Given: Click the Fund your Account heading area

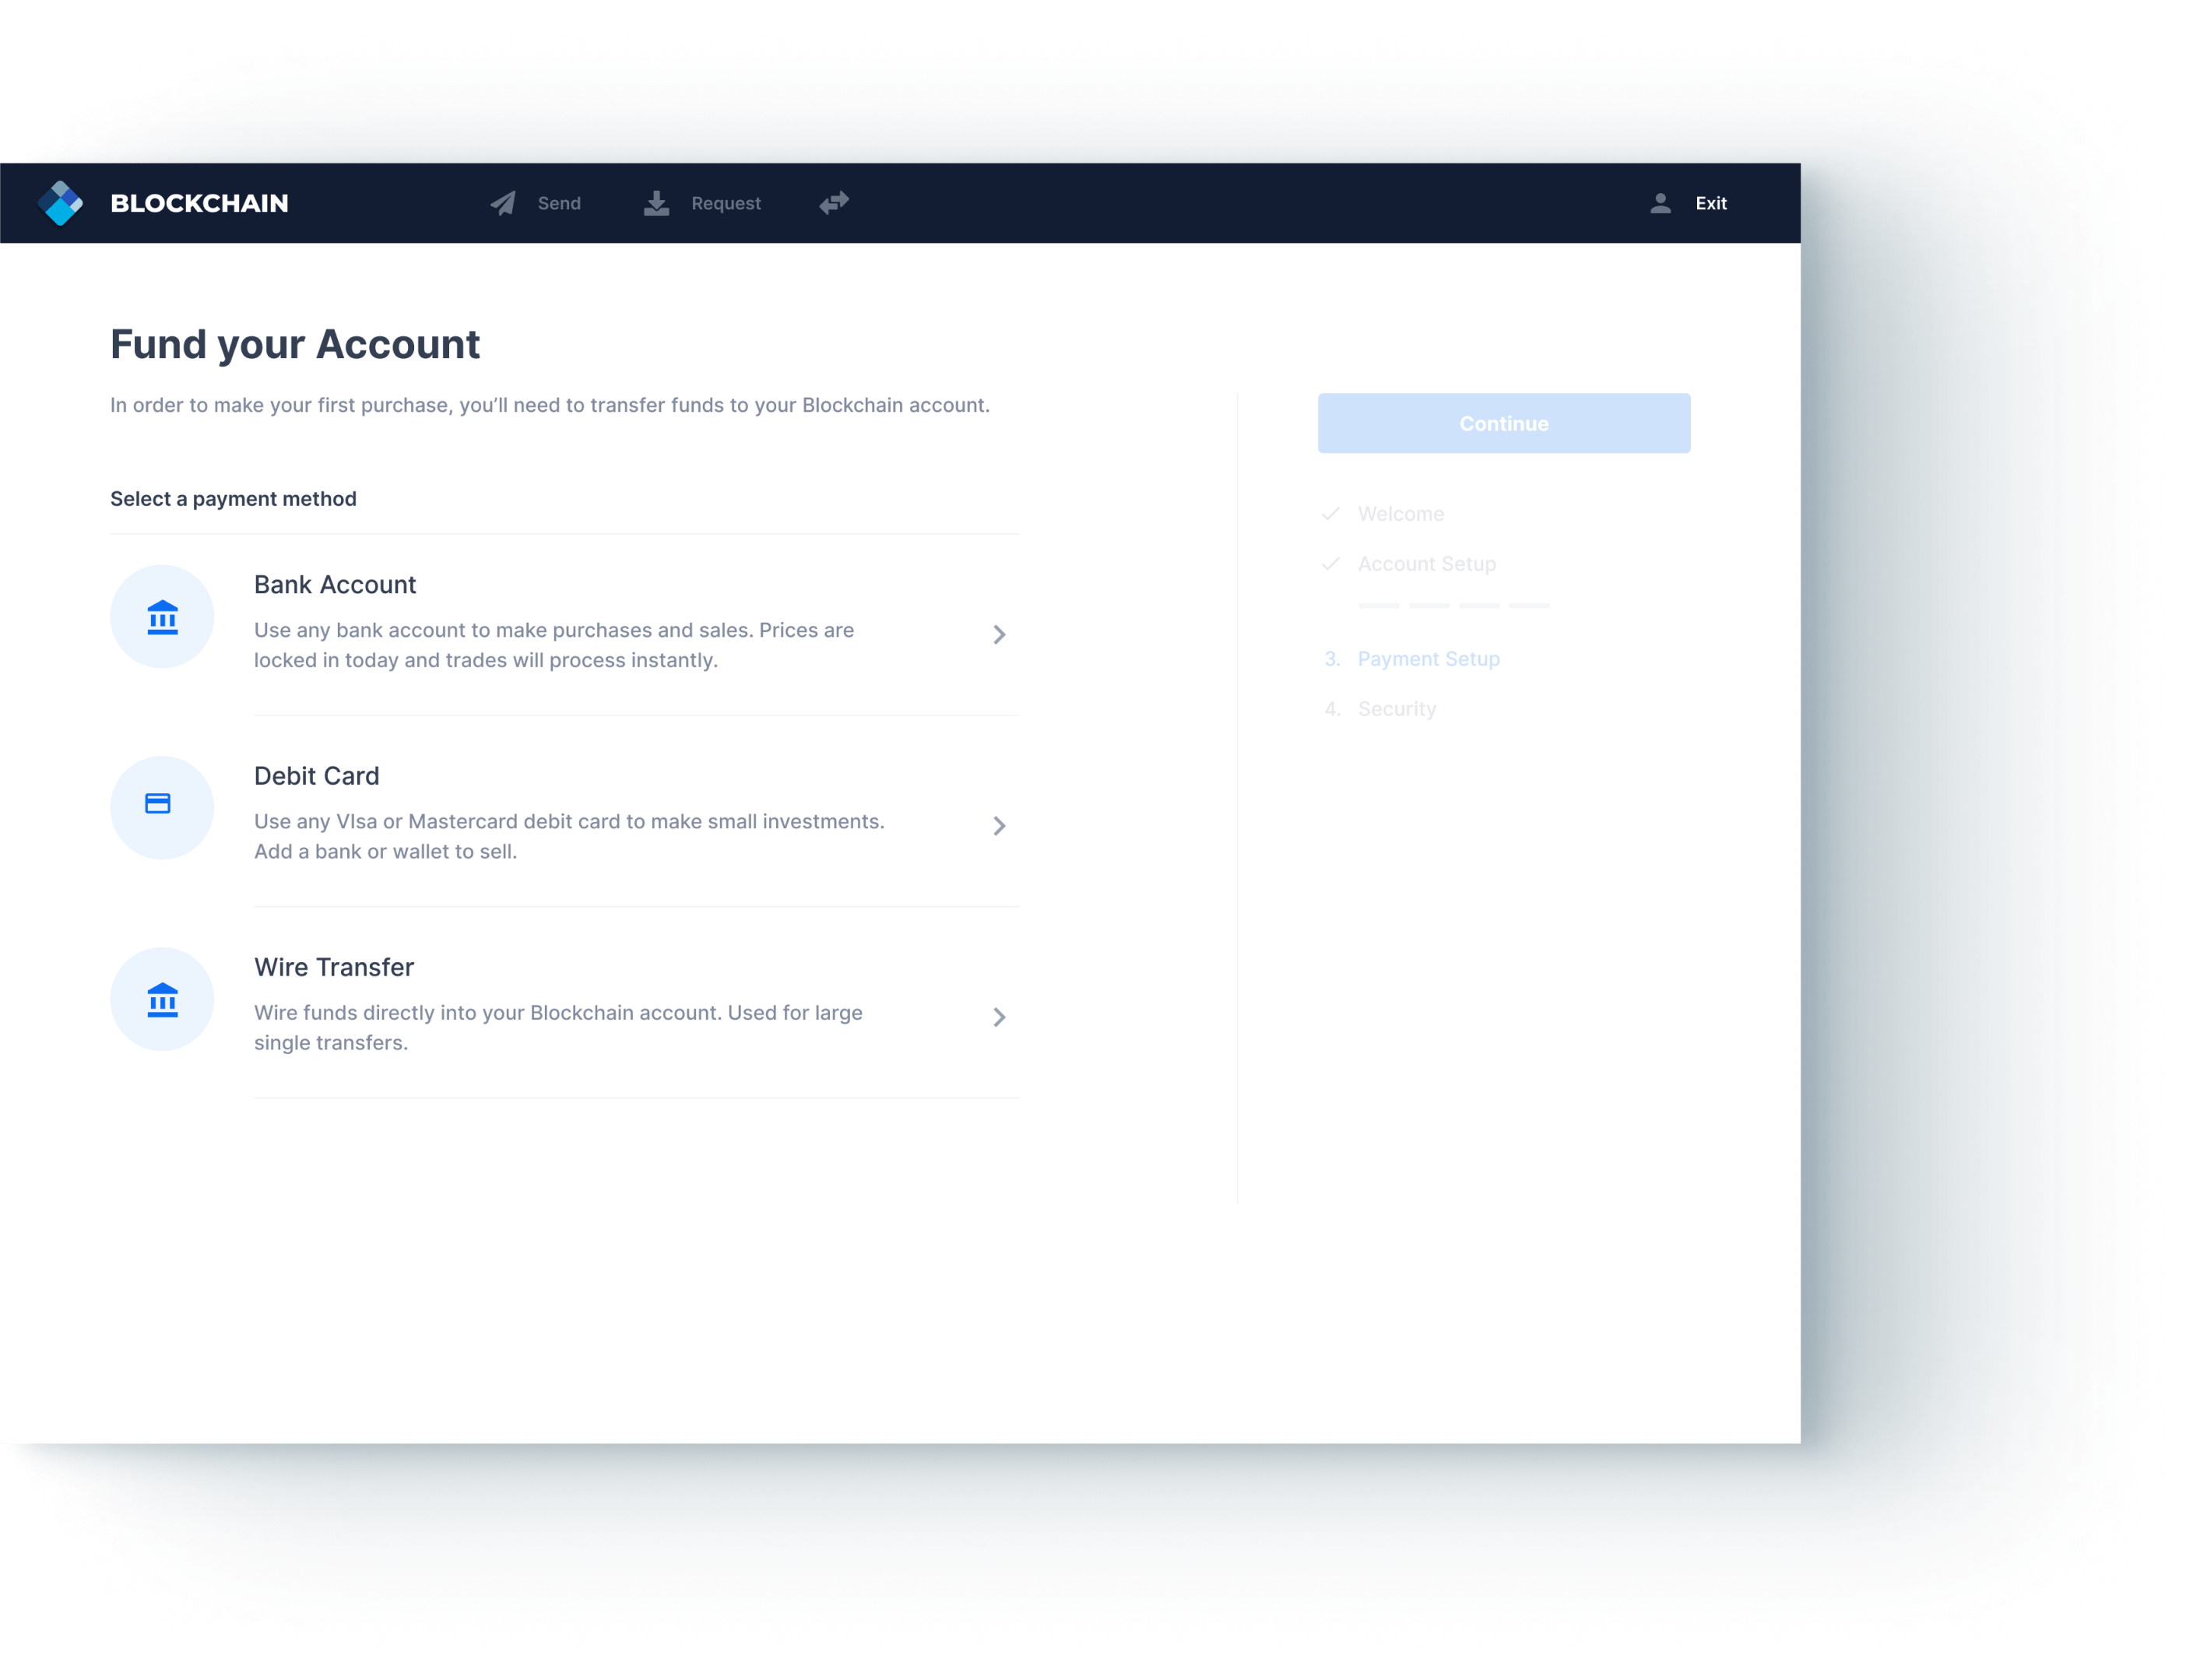Looking at the screenshot, I should [297, 344].
